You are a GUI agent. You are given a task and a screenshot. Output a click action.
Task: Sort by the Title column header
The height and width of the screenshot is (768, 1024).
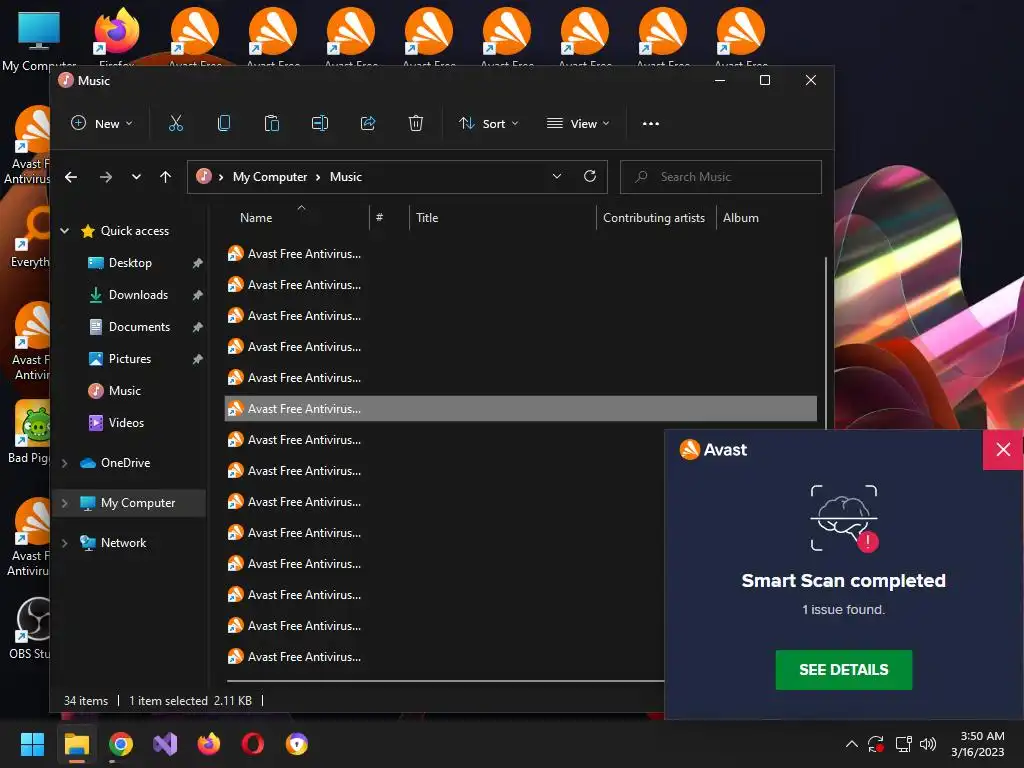tap(427, 218)
